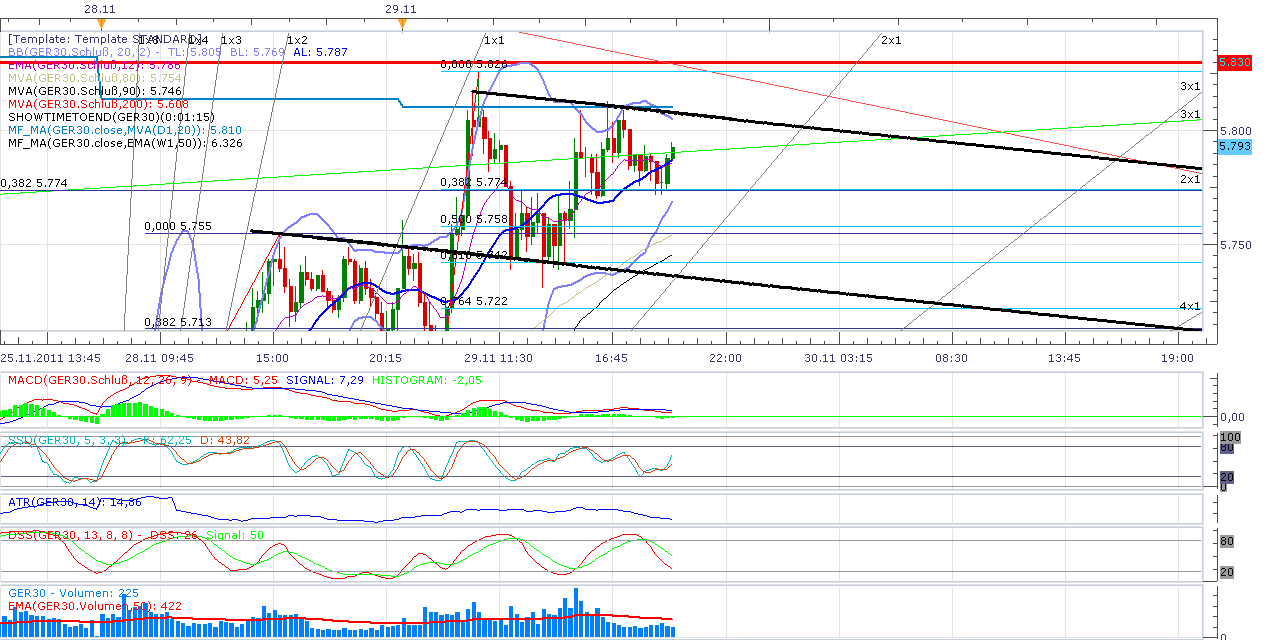Click the 22:00 time axis label
The image size is (1274, 640).
724,358
